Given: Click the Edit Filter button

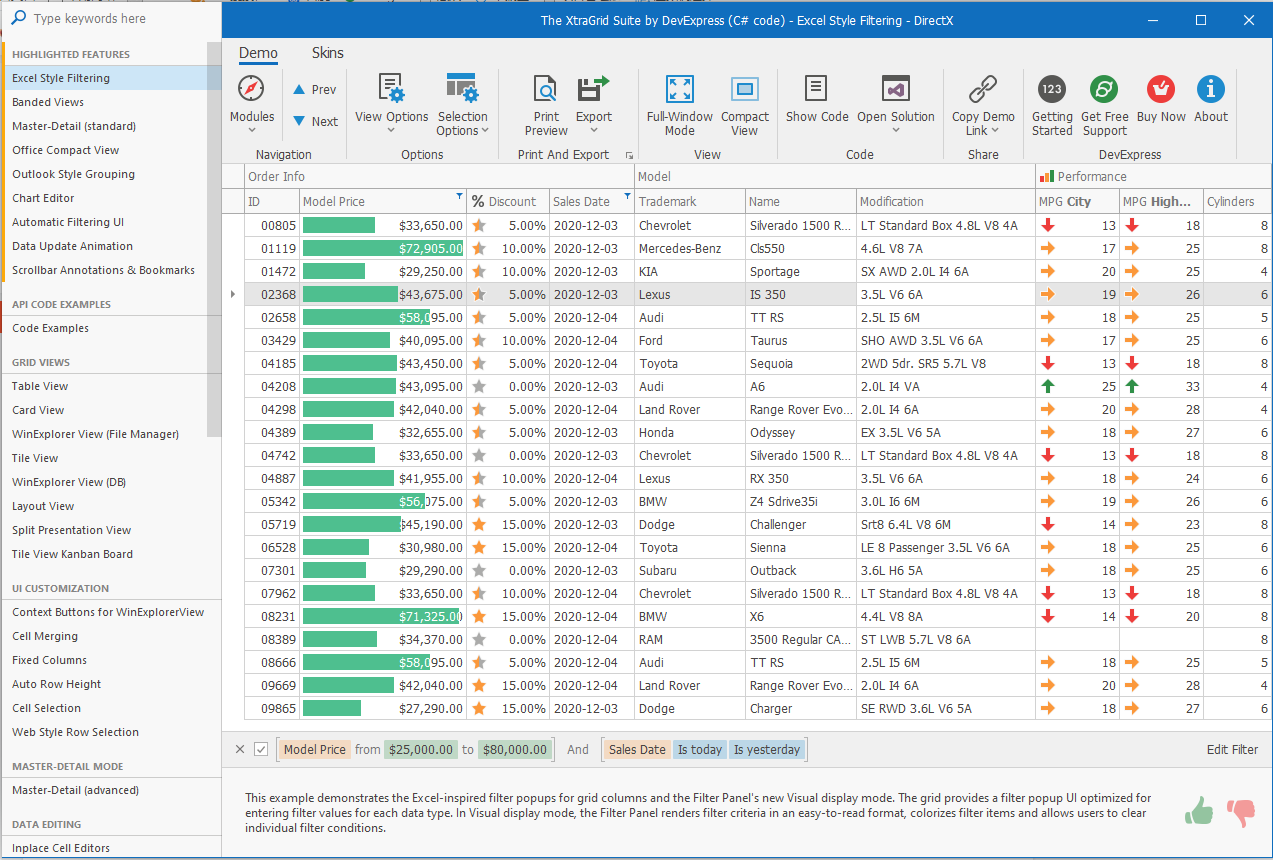Looking at the screenshot, I should (1232, 750).
